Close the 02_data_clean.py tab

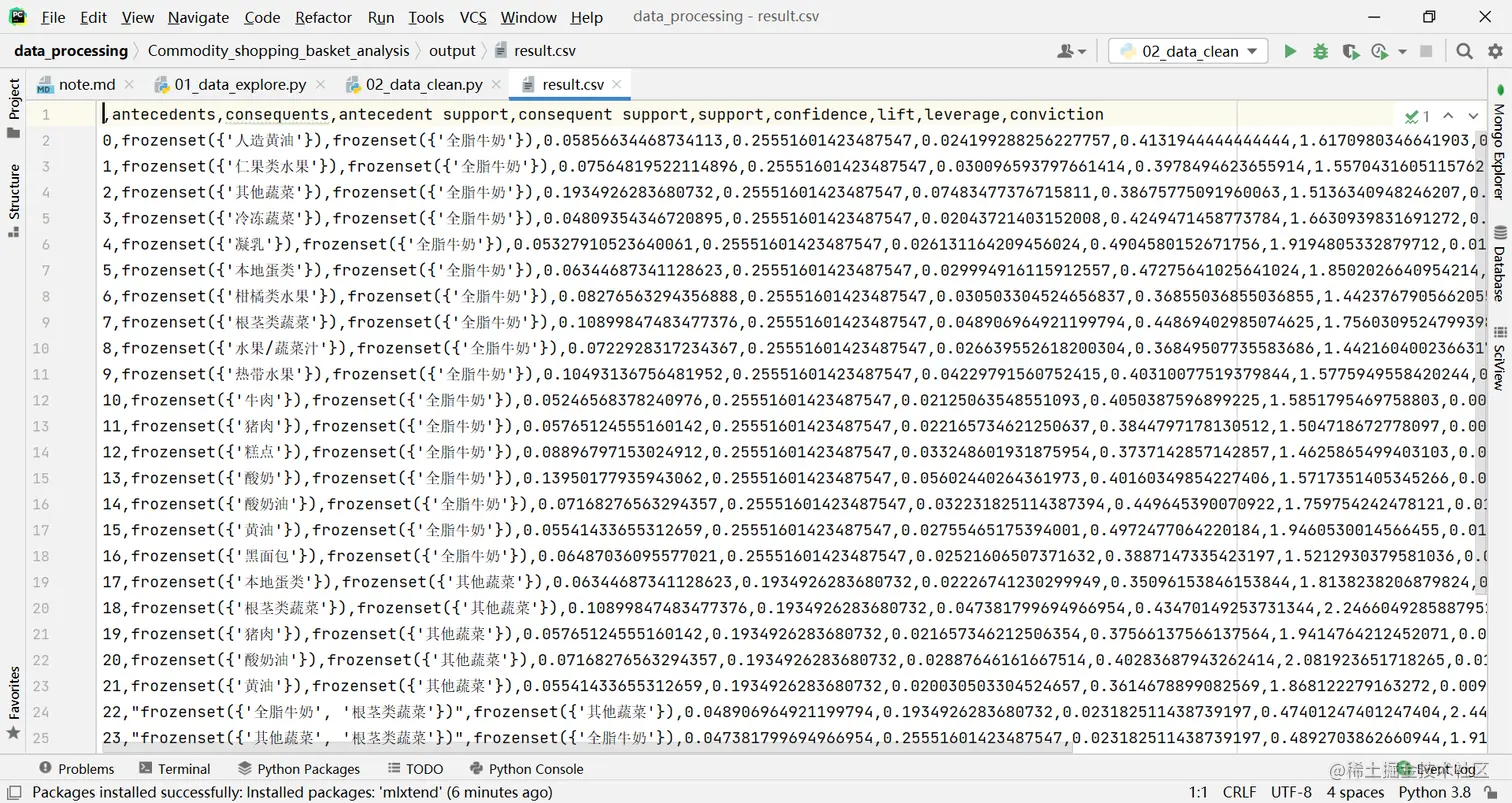(x=497, y=85)
